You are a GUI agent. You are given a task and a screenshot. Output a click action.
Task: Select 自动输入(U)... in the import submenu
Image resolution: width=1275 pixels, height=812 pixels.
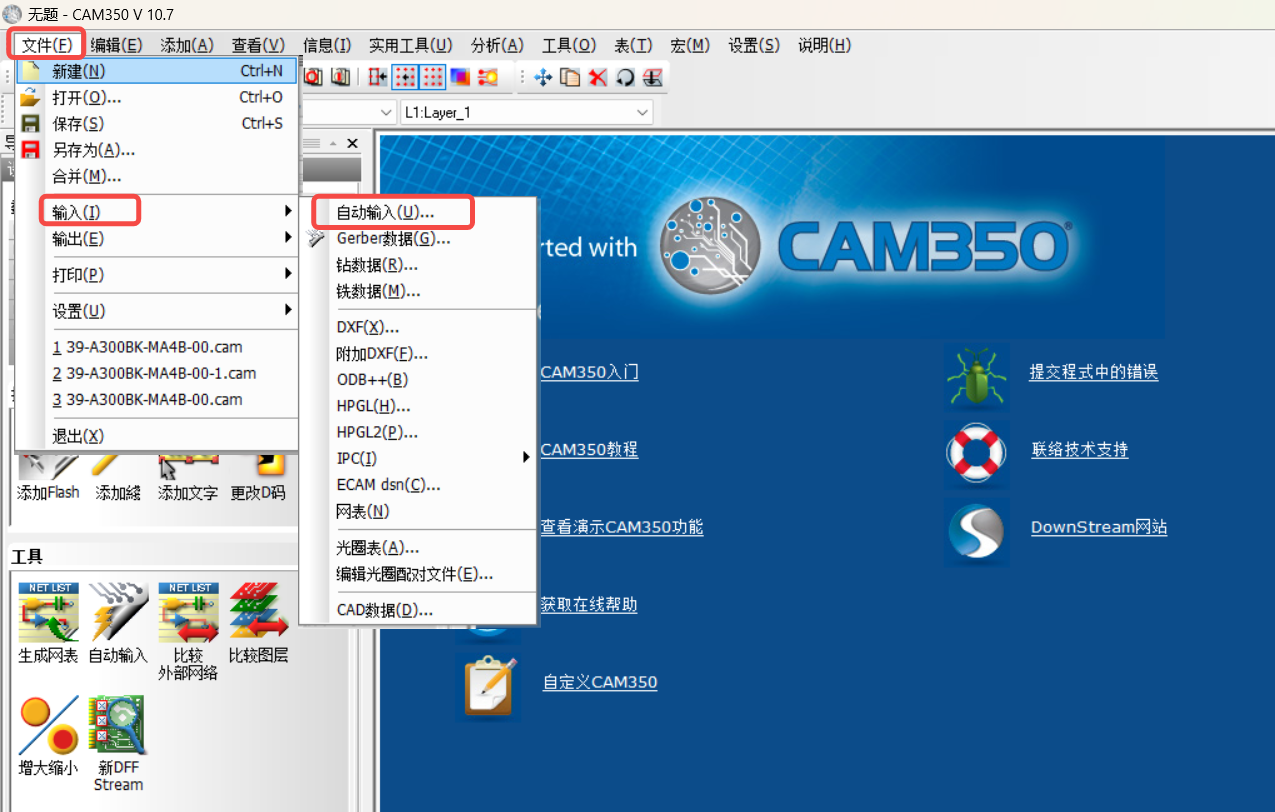click(x=418, y=212)
